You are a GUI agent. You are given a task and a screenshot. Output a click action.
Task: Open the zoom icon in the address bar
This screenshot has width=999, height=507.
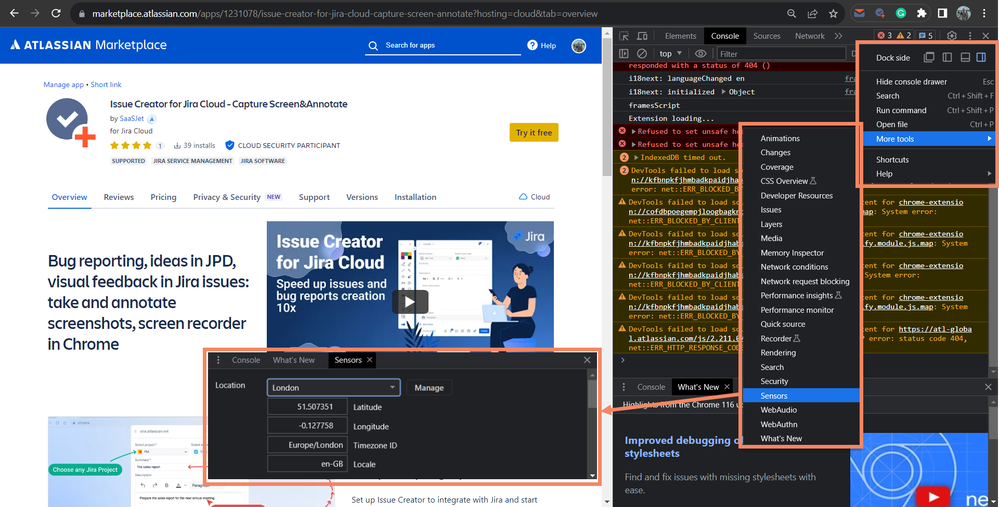point(791,13)
